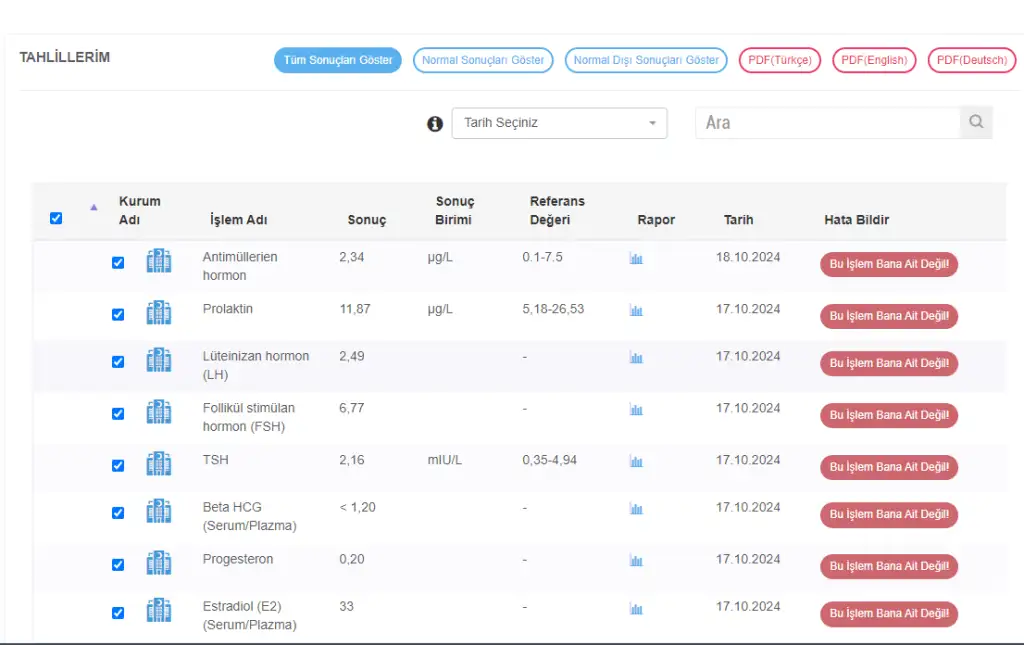The width and height of the screenshot is (1024, 645).
Task: Open the Estradiol (E2) report chart icon
Action: (x=636, y=608)
